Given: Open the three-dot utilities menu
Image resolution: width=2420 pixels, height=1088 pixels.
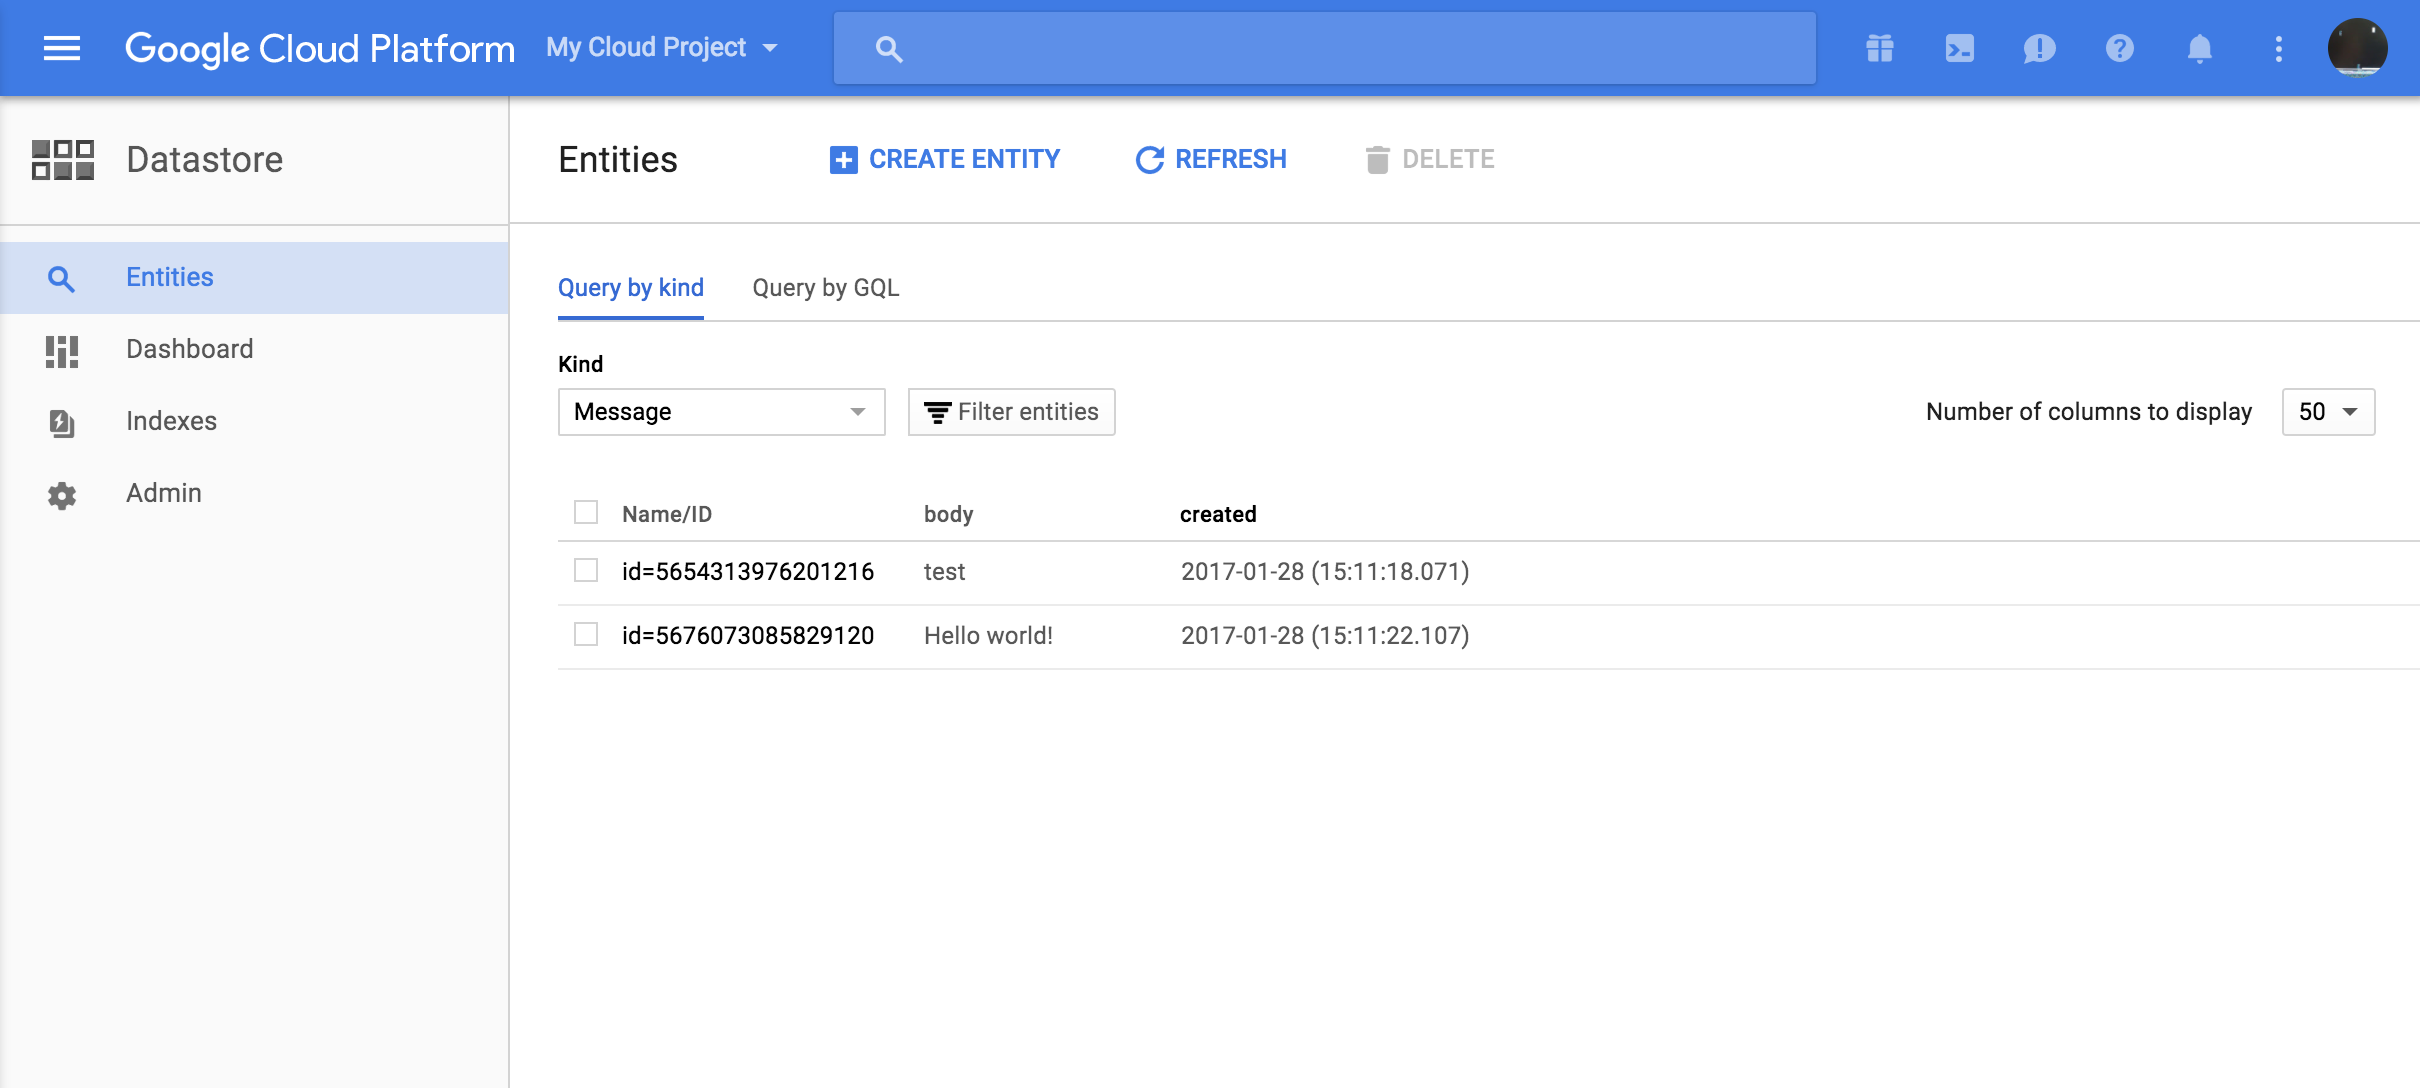Looking at the screenshot, I should point(2279,48).
